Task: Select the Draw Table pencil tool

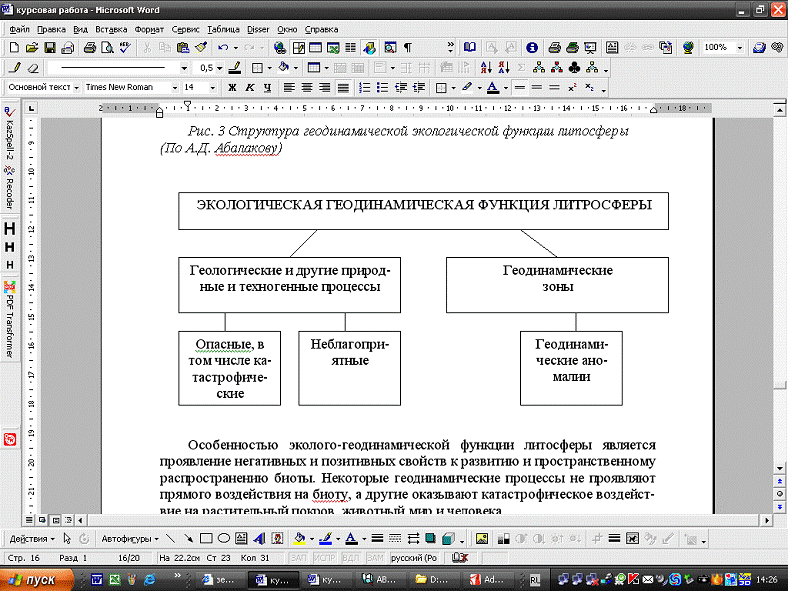Action: point(14,68)
